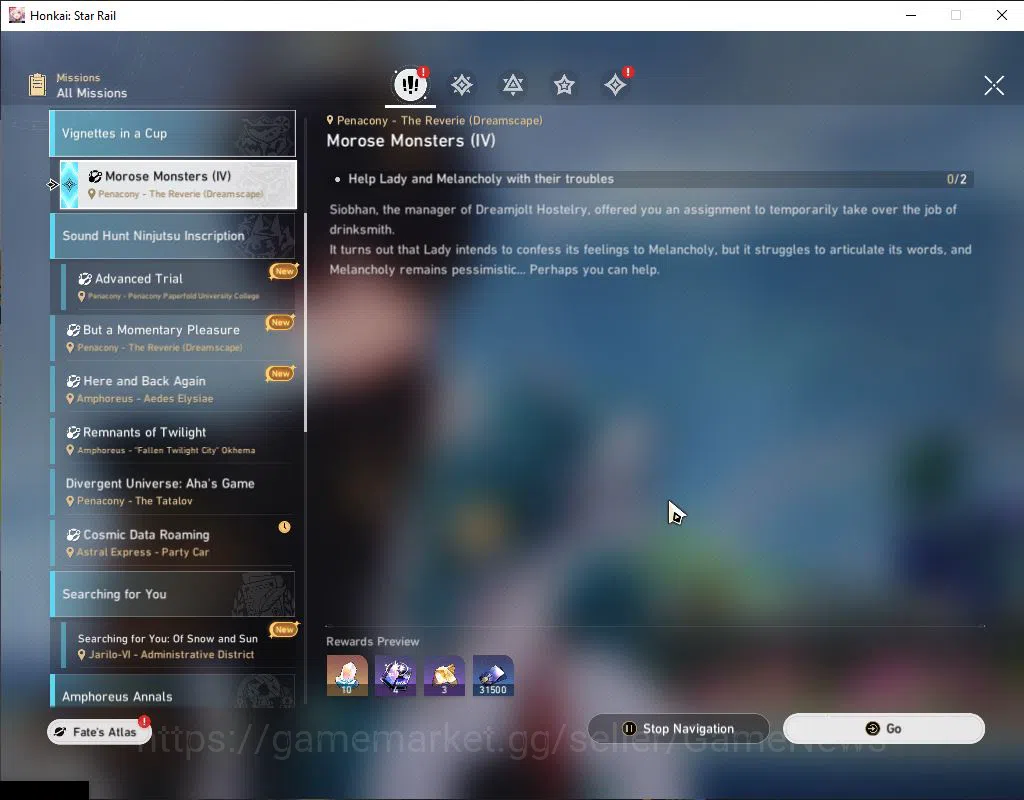
Task: Switch to the Trailblaze mission filter tab
Action: (462, 85)
